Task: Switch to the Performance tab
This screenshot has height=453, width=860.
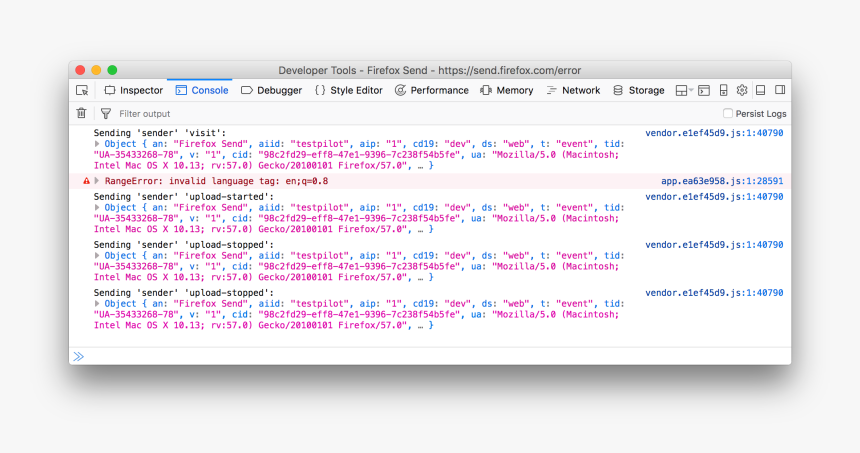Action: (432, 90)
